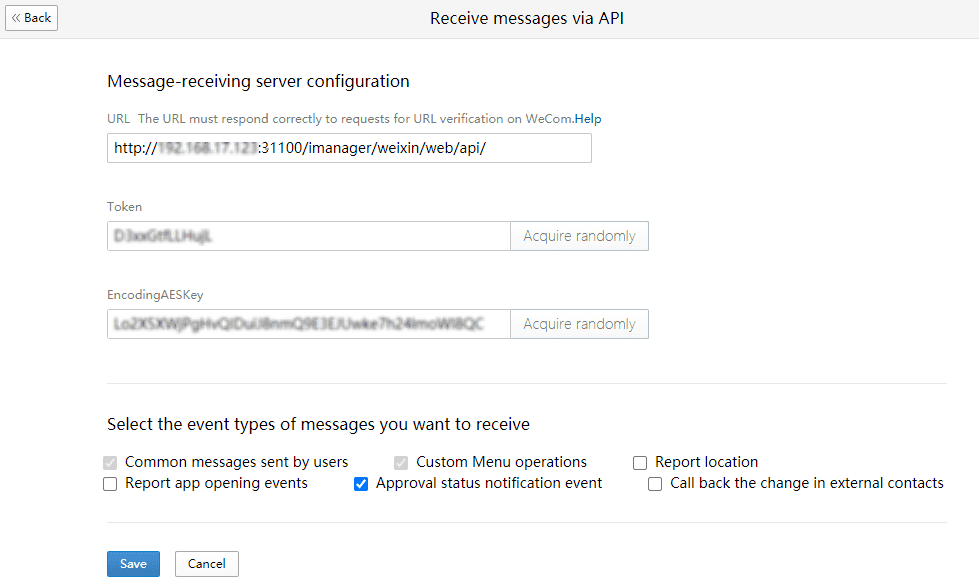Screen dimensions: 979x587
Task: Focus the EncodingAESKey text field
Action: click(308, 324)
